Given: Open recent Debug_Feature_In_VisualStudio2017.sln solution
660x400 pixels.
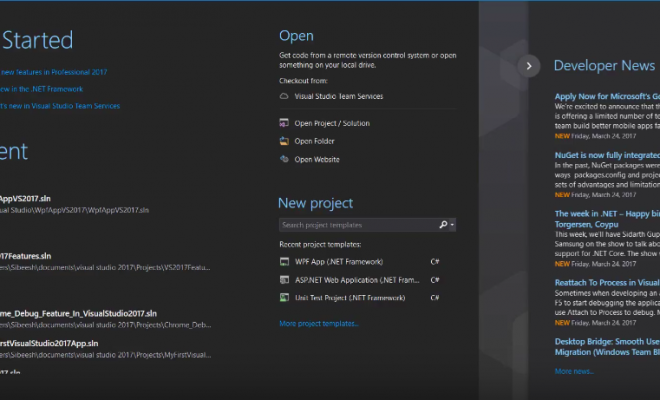Looking at the screenshot, I should 78,313.
